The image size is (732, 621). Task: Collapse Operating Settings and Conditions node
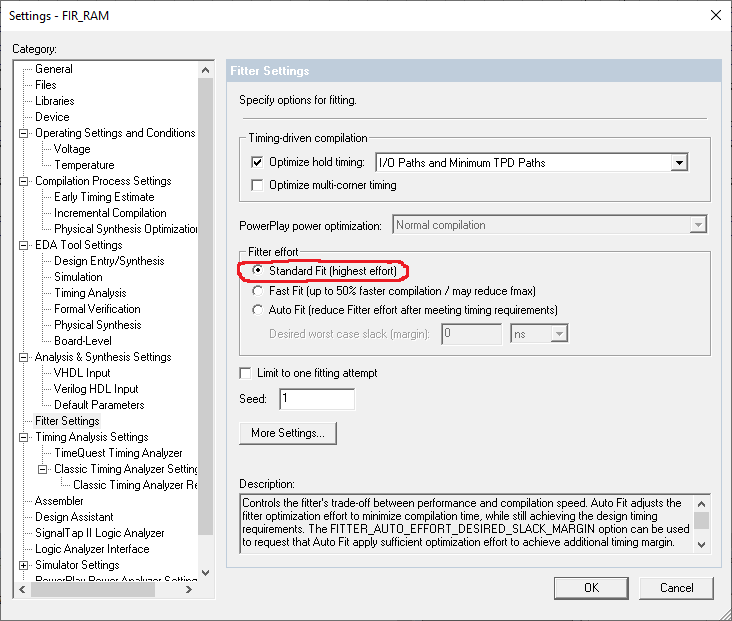(x=23, y=134)
